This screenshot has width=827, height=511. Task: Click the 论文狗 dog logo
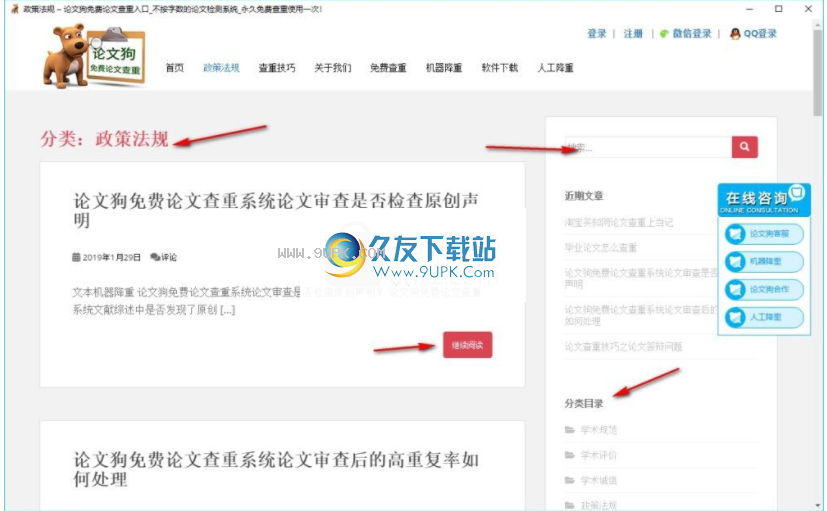coord(94,55)
